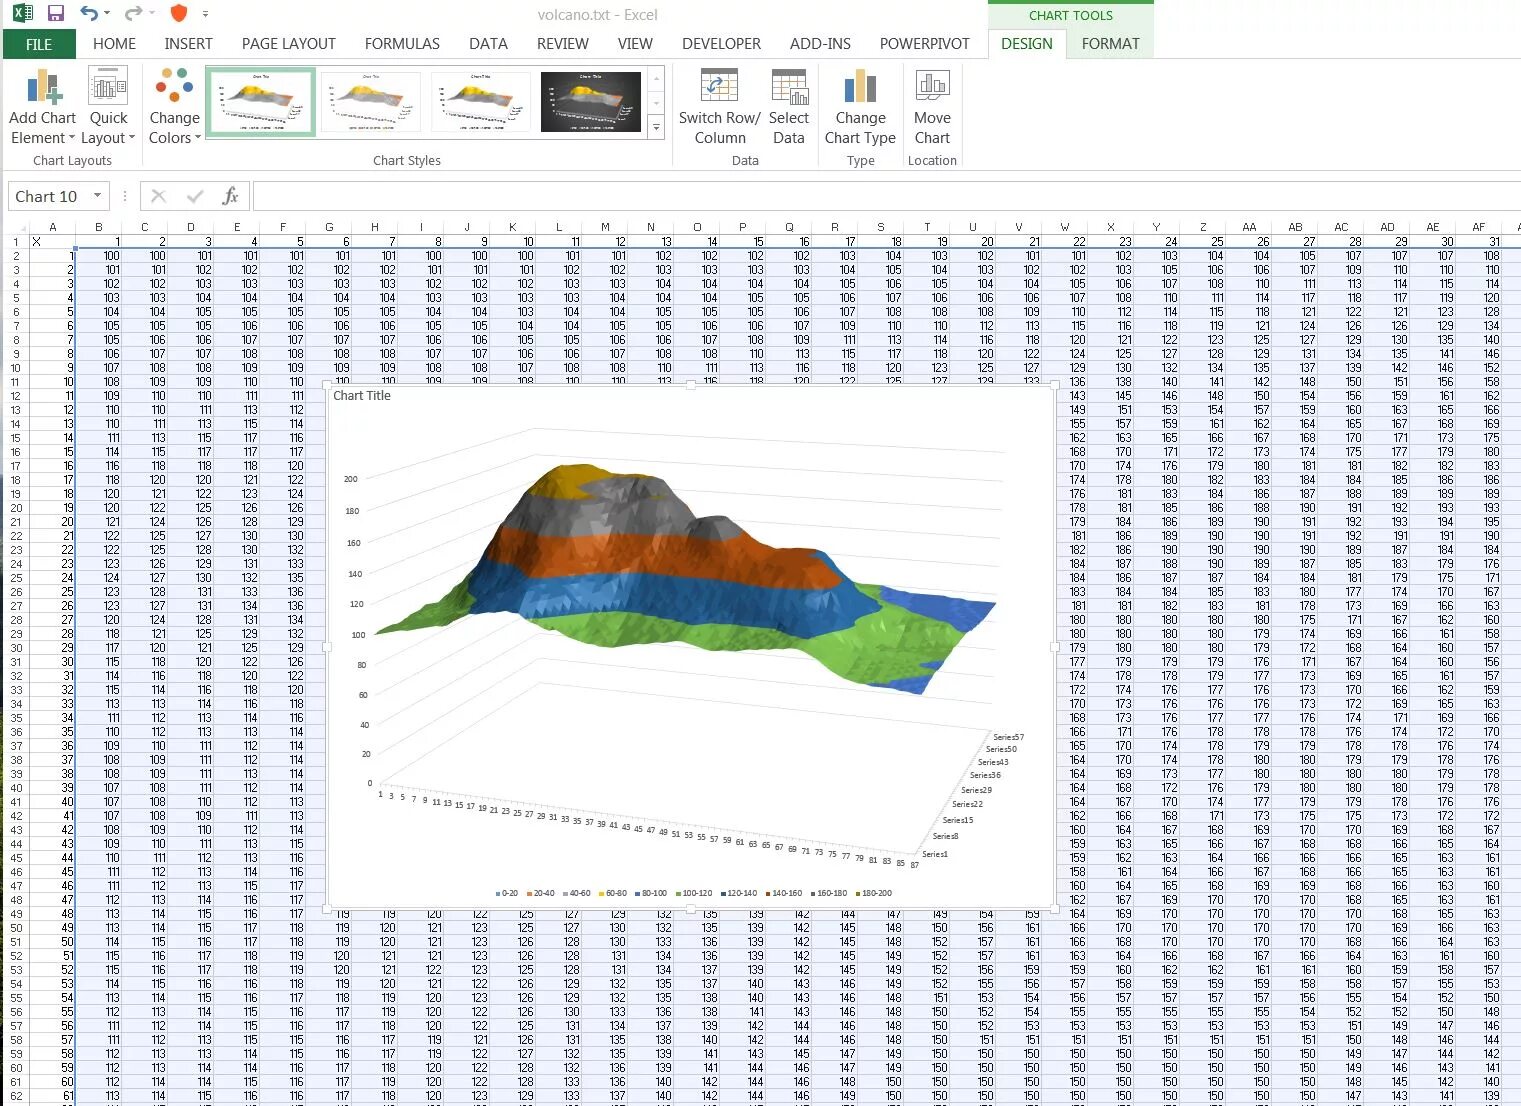
Task: Open the undo history dropdown arrow
Action: (x=107, y=14)
